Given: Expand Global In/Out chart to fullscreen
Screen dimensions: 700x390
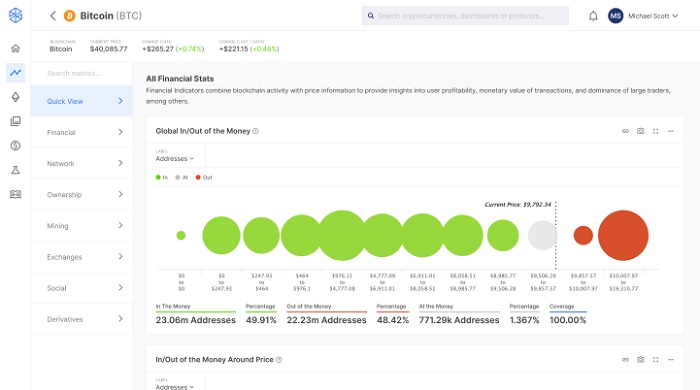Looking at the screenshot, I should 655,131.
